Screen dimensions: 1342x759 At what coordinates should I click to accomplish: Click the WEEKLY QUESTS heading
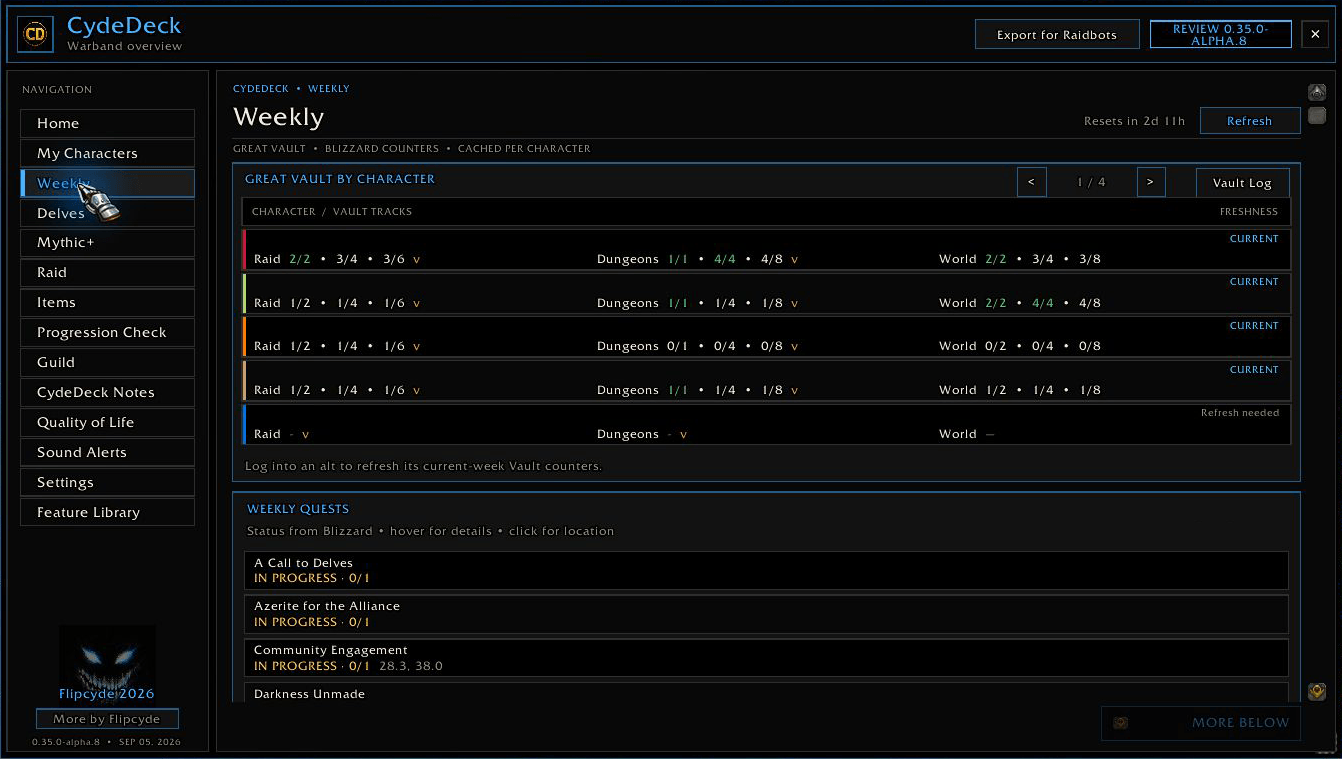tap(298, 509)
